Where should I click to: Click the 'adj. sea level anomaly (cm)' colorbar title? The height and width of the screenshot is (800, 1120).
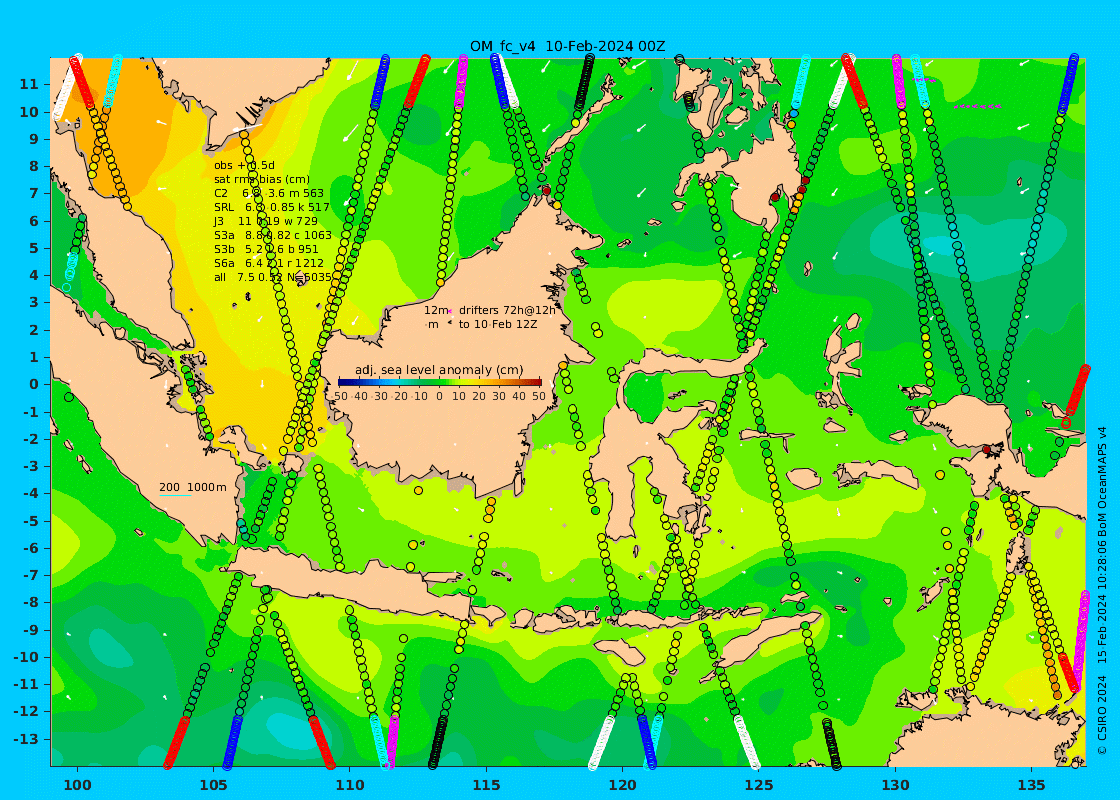(x=439, y=370)
